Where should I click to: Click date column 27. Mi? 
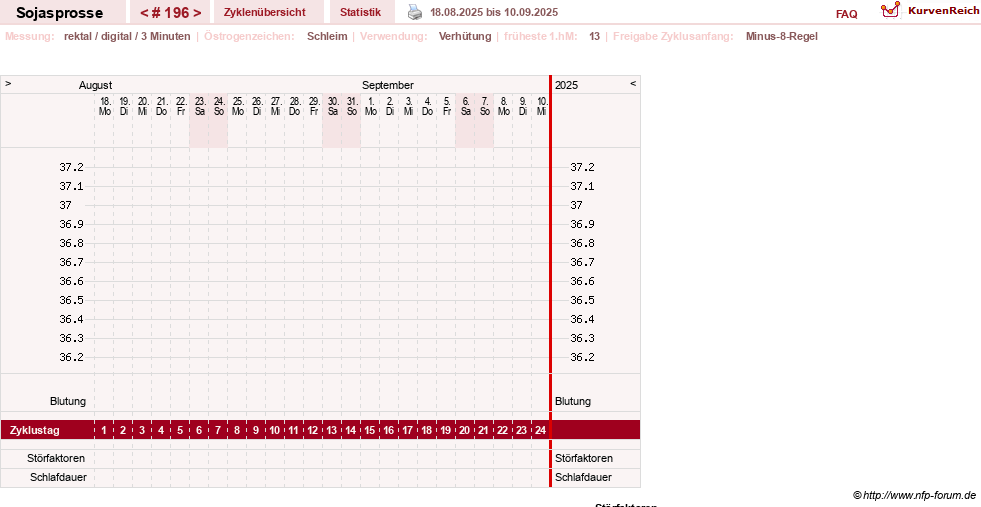pos(275,106)
